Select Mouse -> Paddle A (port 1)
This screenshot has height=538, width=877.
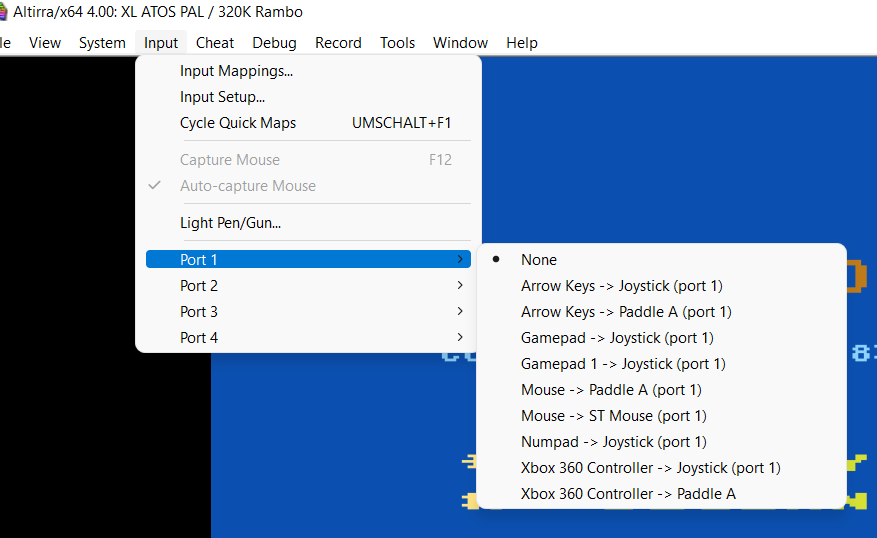click(611, 390)
